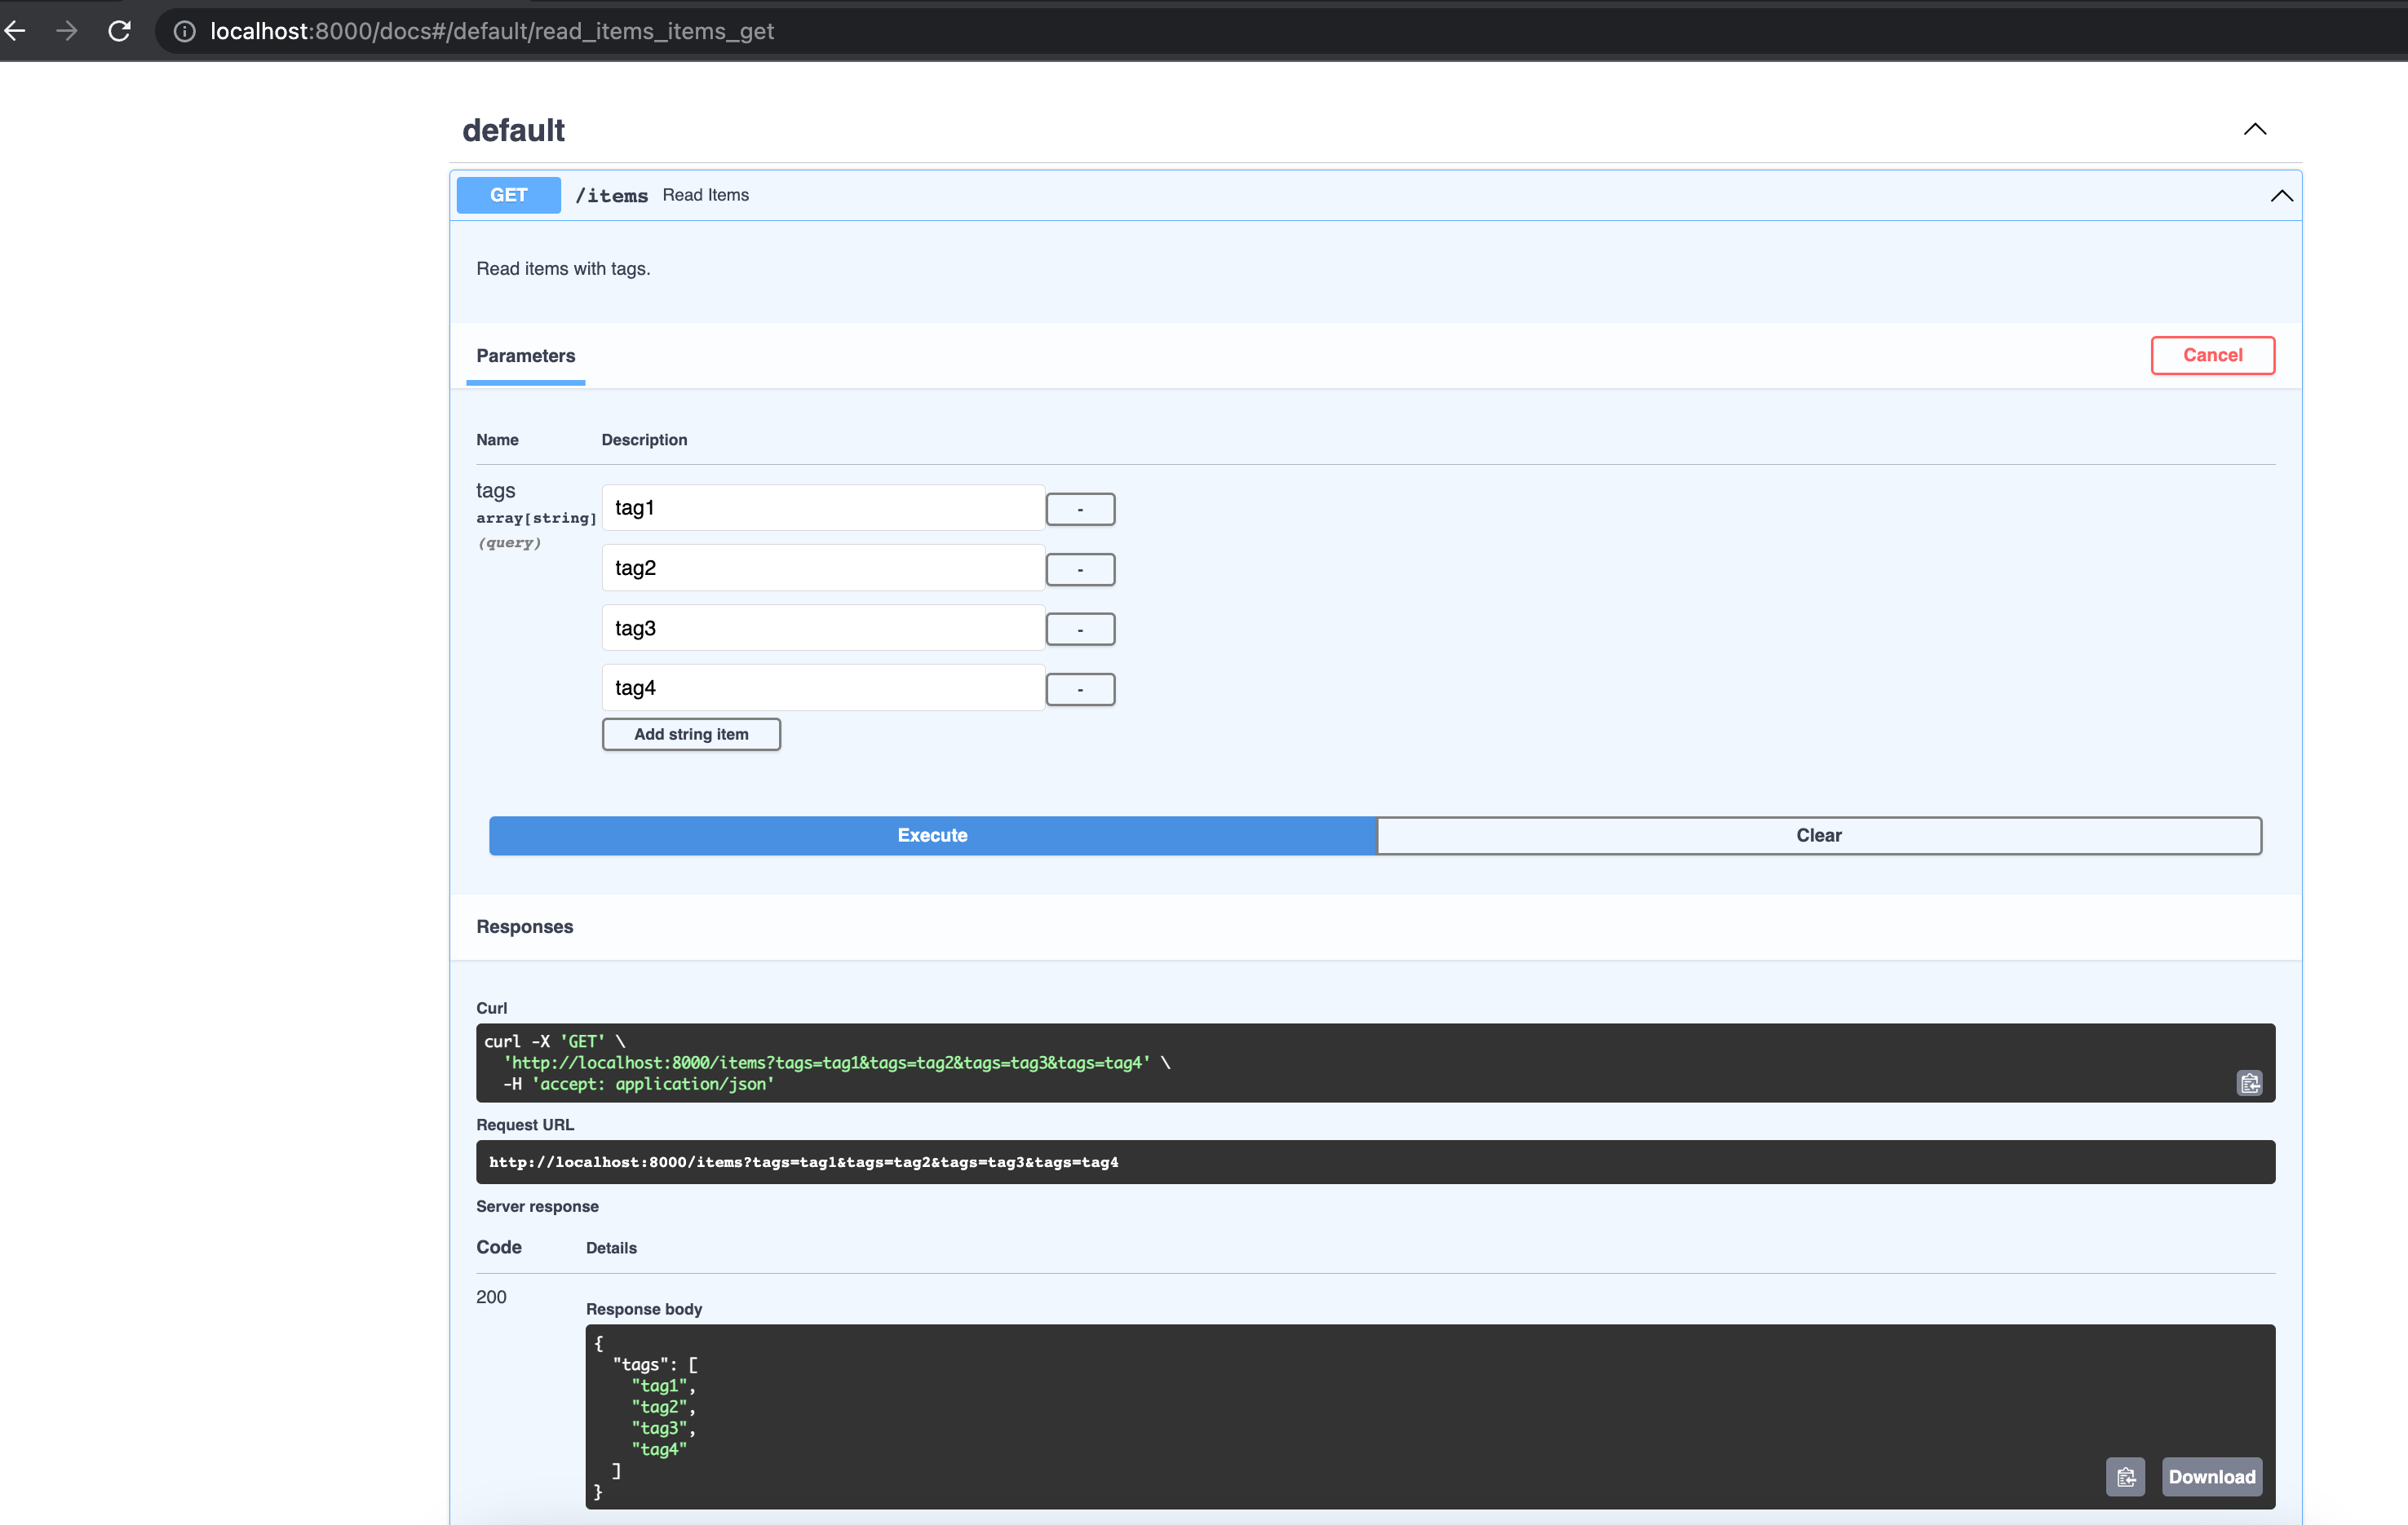
Task: Remove the tag1 item with minus button
Action: (x=1080, y=509)
